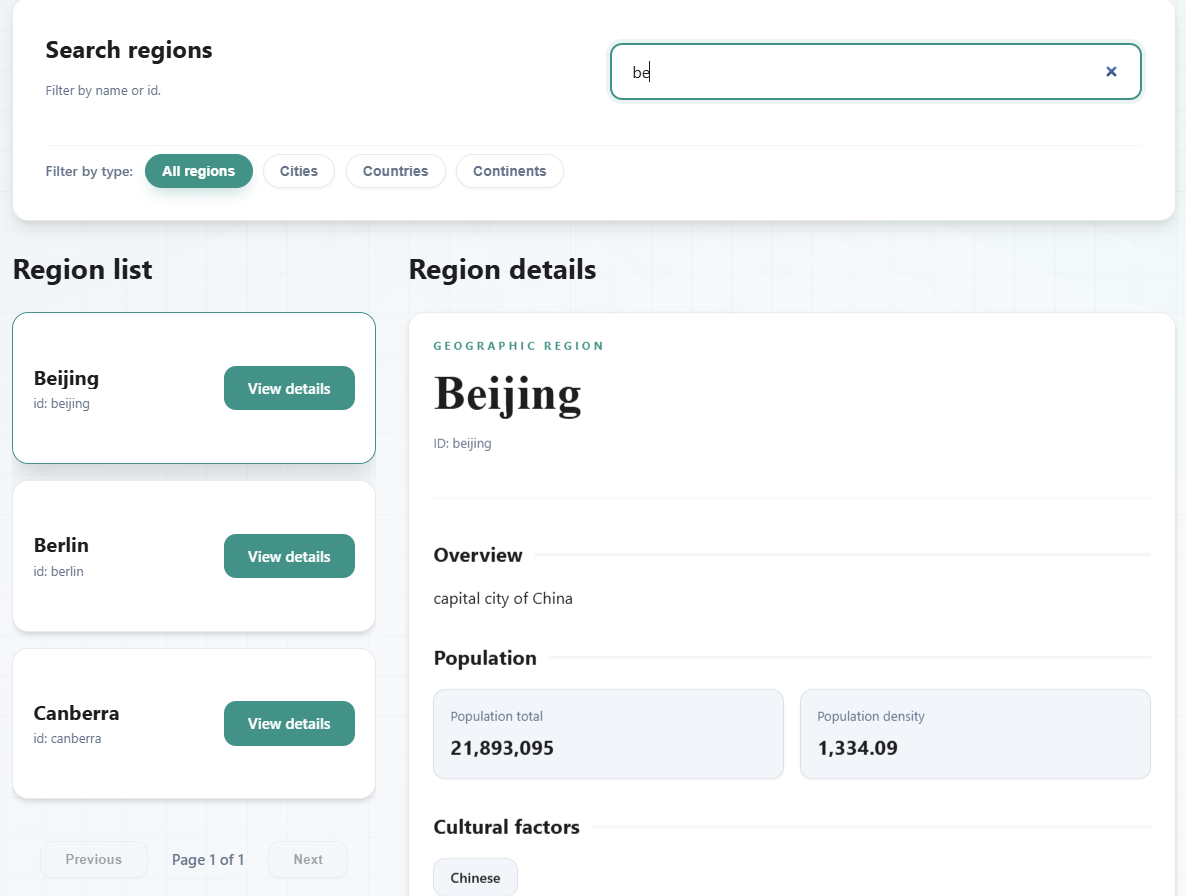The height and width of the screenshot is (896, 1186).
Task: Click the Overview section heading
Action: 478,555
